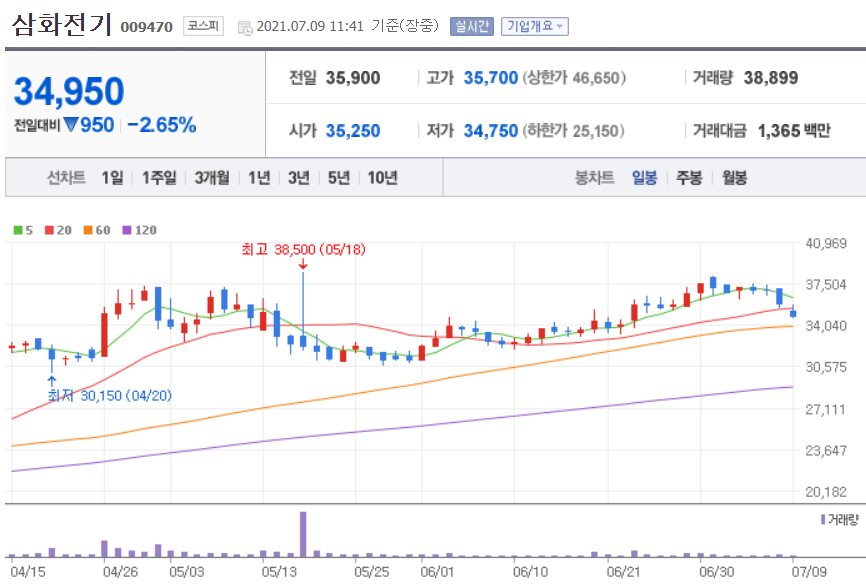
Task: Click the red down arrow at the high marker
Action: point(303,265)
